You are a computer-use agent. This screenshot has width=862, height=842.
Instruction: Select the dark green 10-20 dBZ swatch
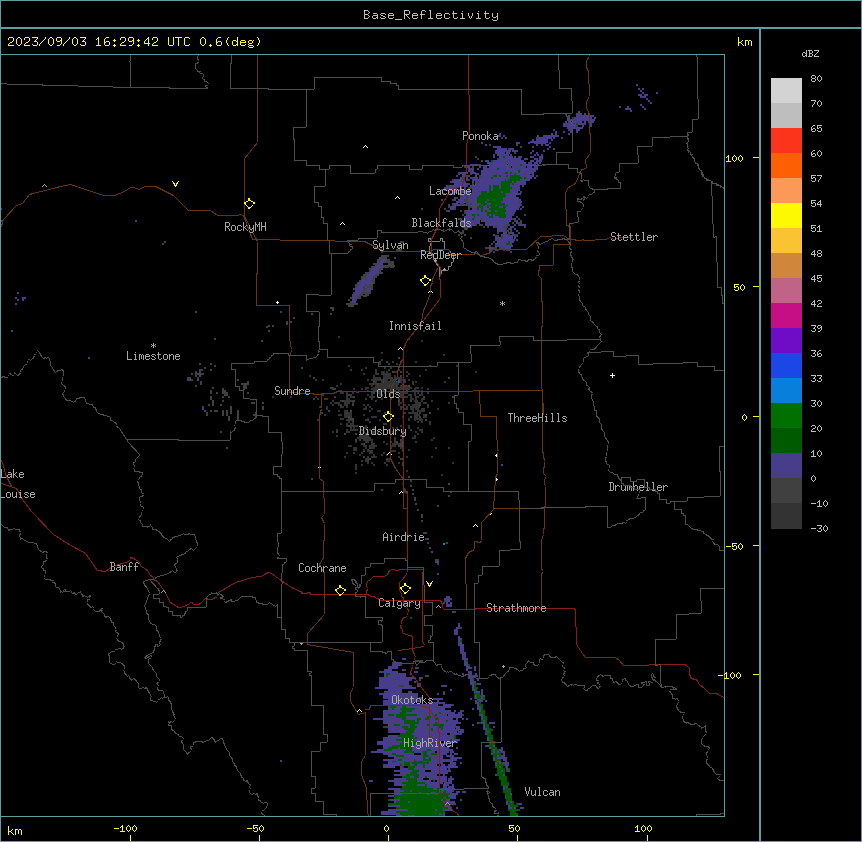[x=786, y=440]
